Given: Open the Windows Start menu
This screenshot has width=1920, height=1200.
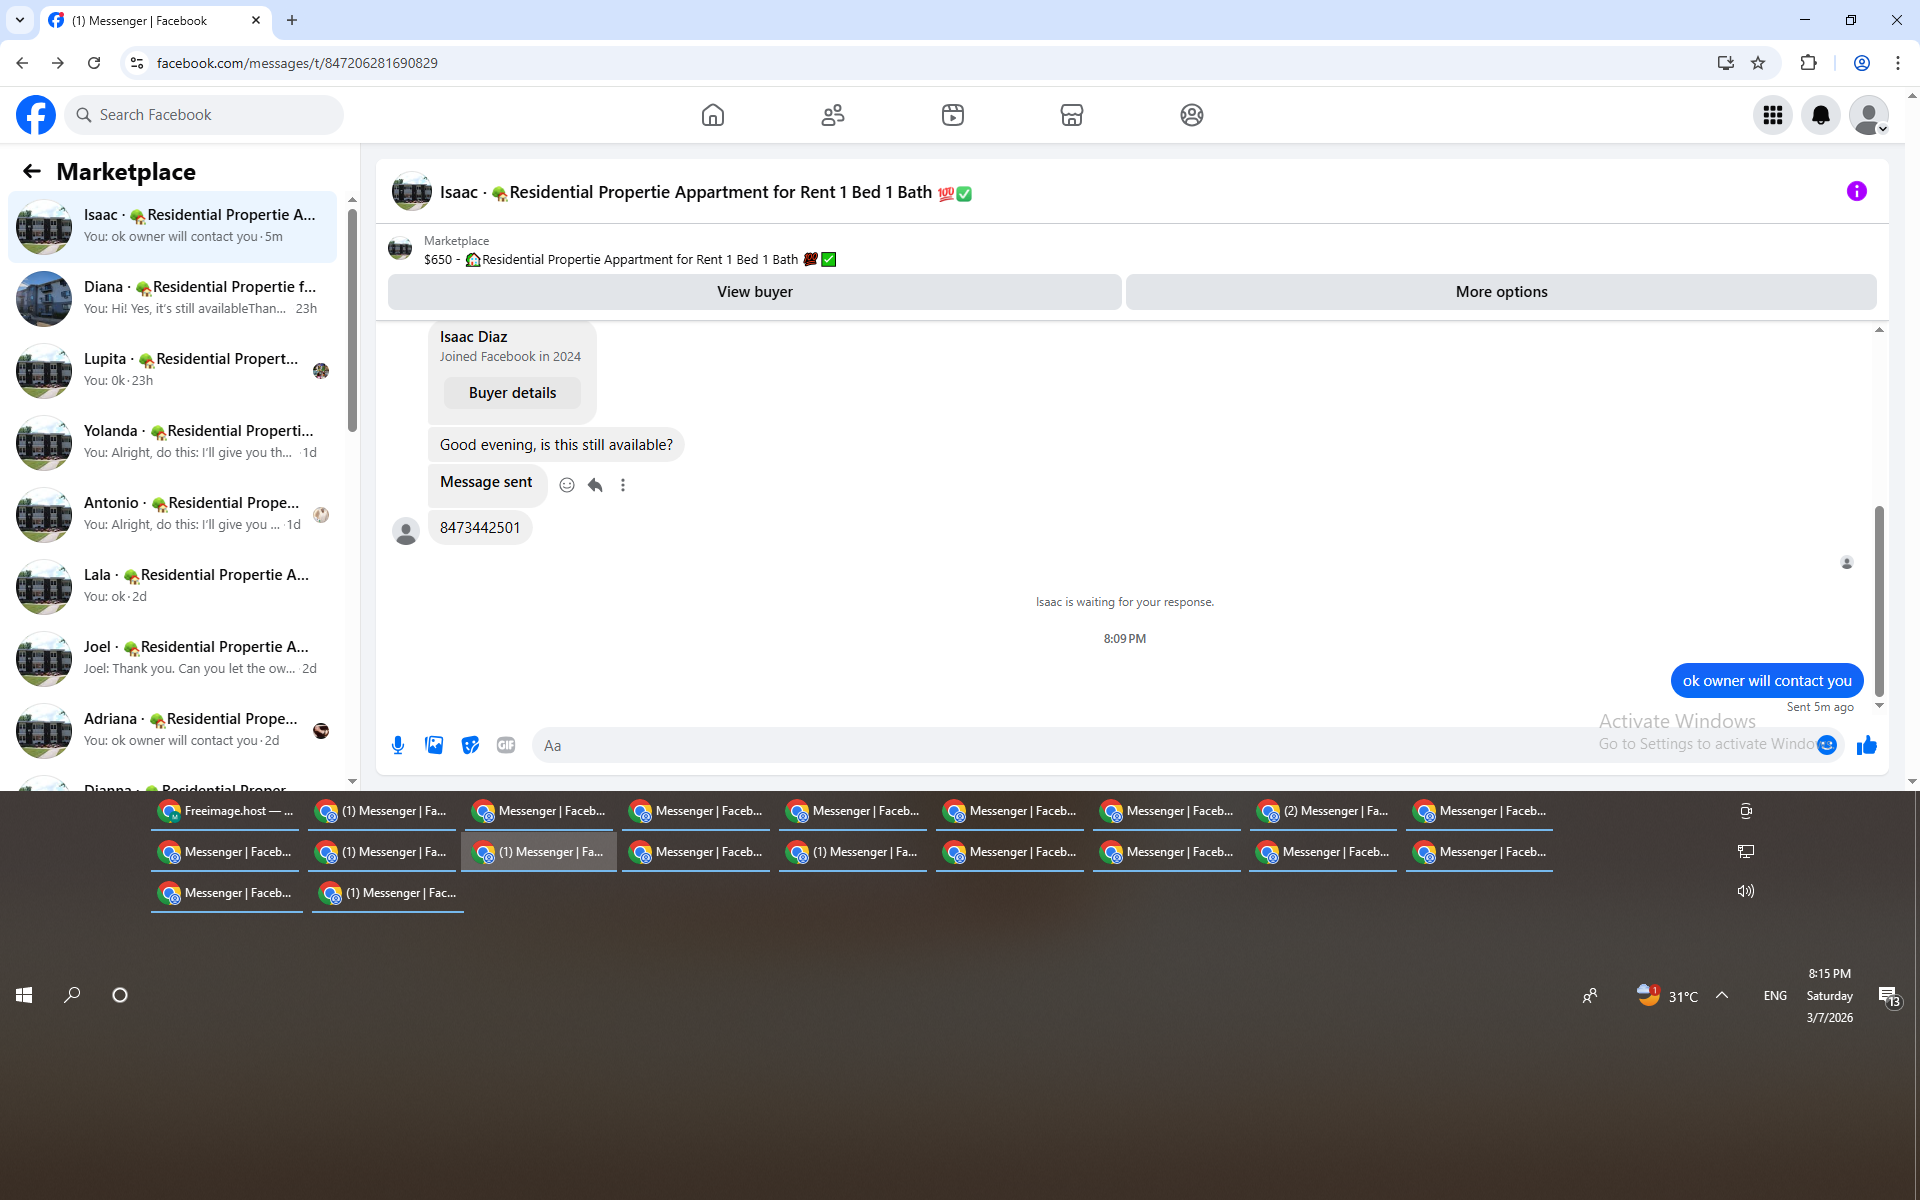Looking at the screenshot, I should pos(24,995).
